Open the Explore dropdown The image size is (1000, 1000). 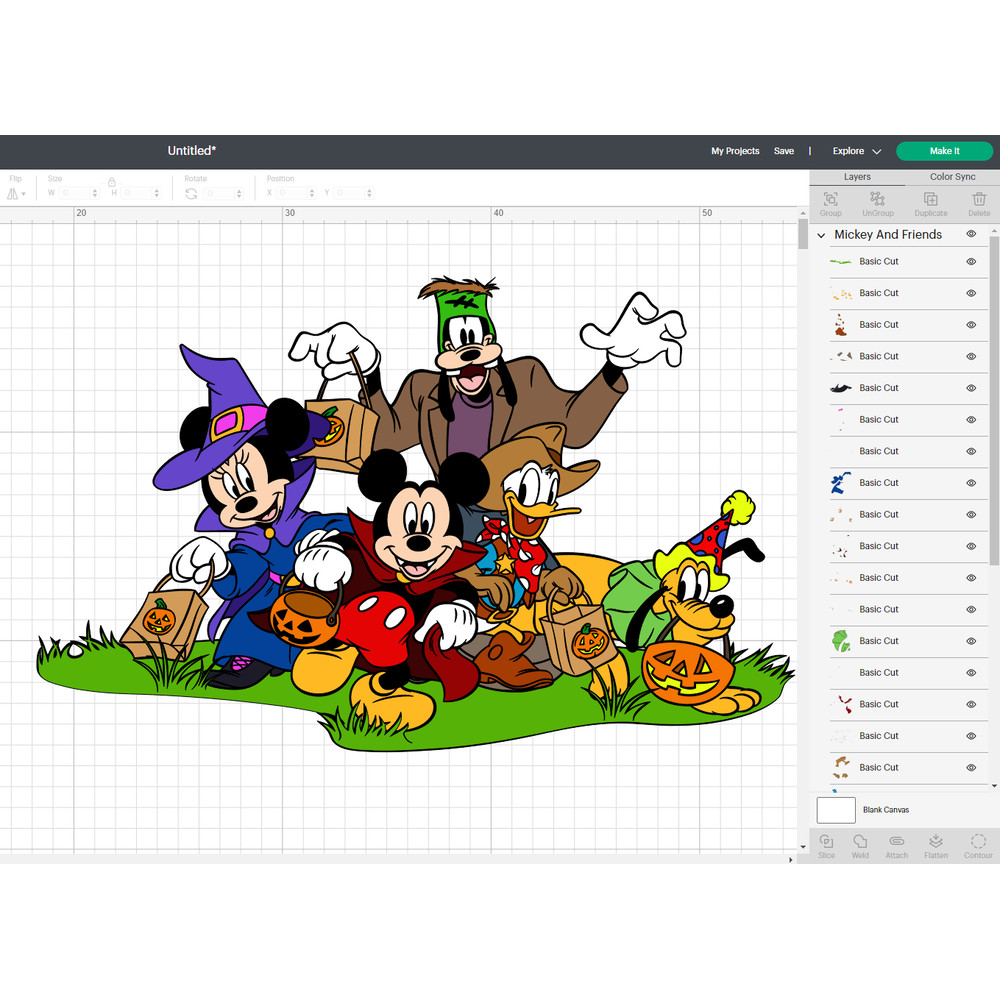tap(855, 151)
